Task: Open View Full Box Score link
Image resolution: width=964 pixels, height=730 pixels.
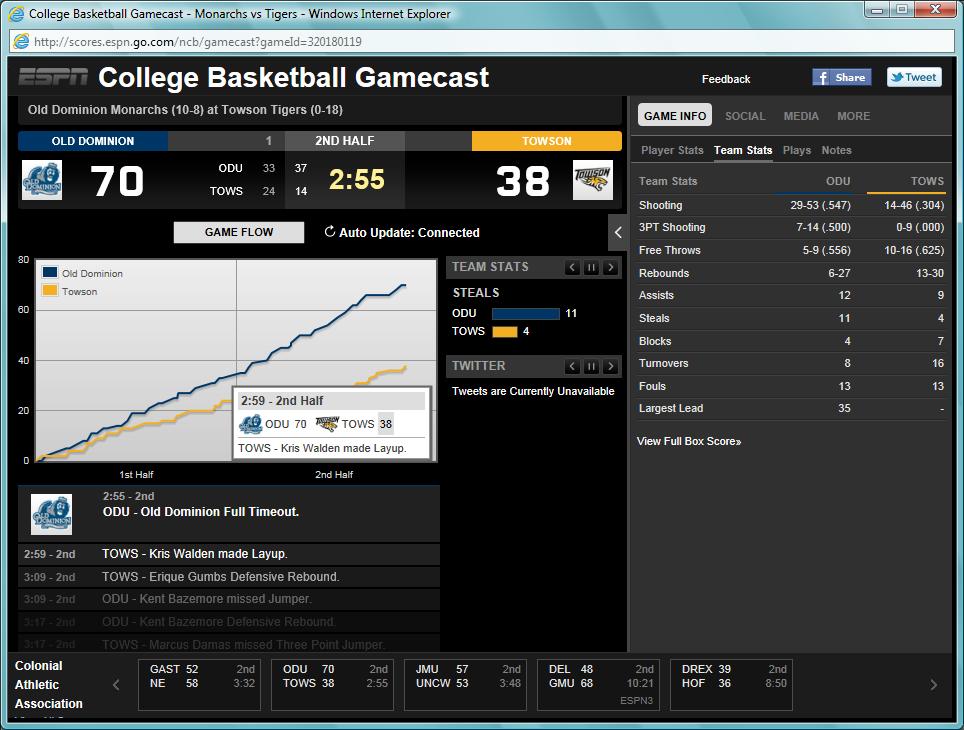Action: click(689, 441)
